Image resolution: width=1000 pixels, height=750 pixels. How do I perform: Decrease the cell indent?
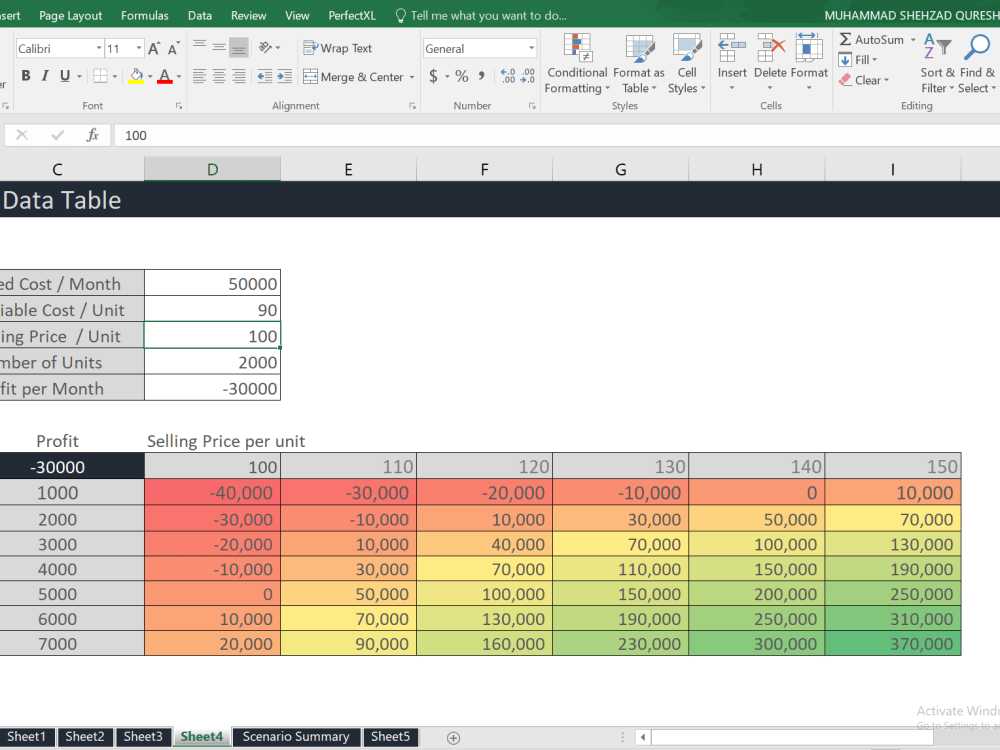[265, 77]
